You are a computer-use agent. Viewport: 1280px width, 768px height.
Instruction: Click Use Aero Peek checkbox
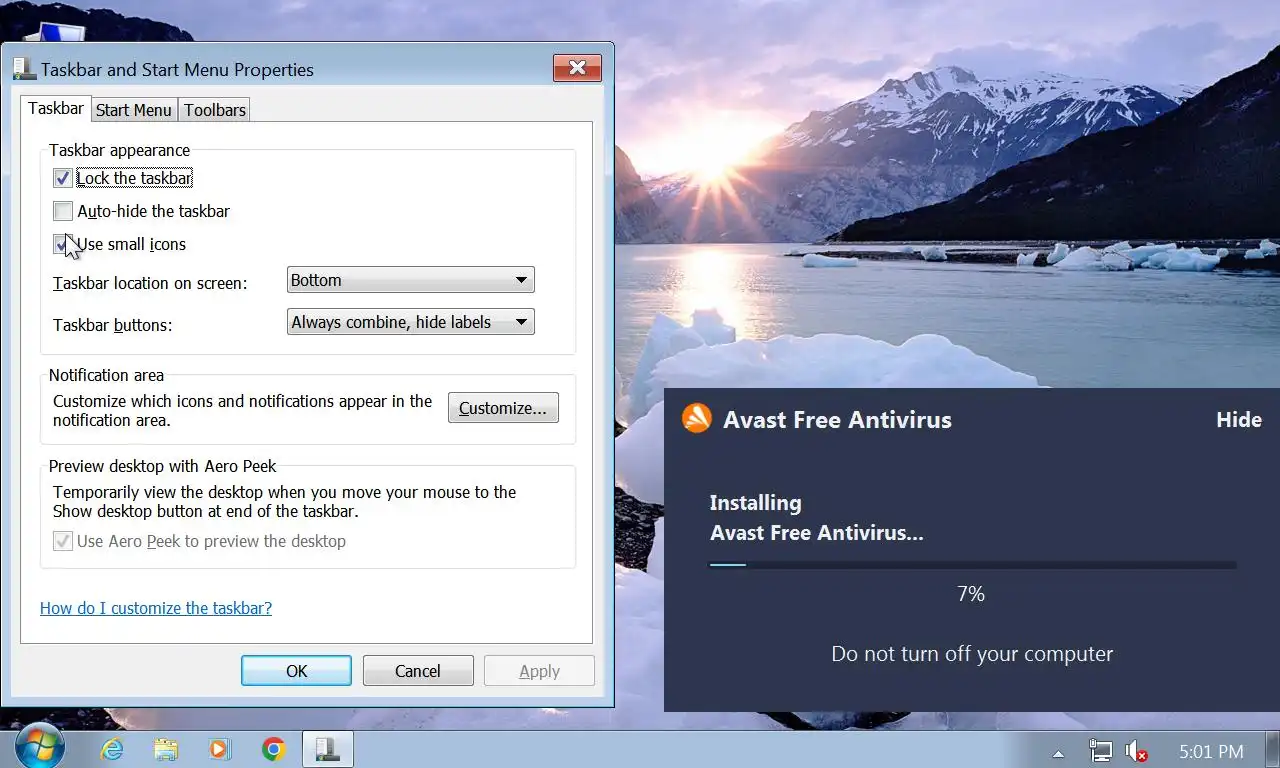click(63, 541)
